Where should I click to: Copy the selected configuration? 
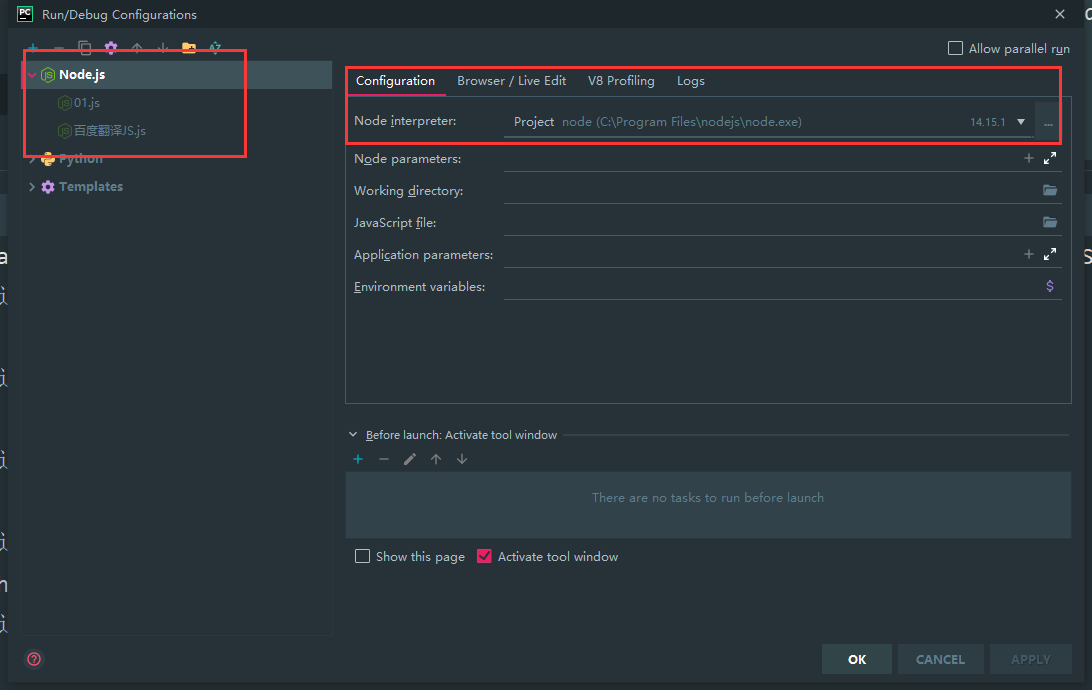(x=85, y=48)
